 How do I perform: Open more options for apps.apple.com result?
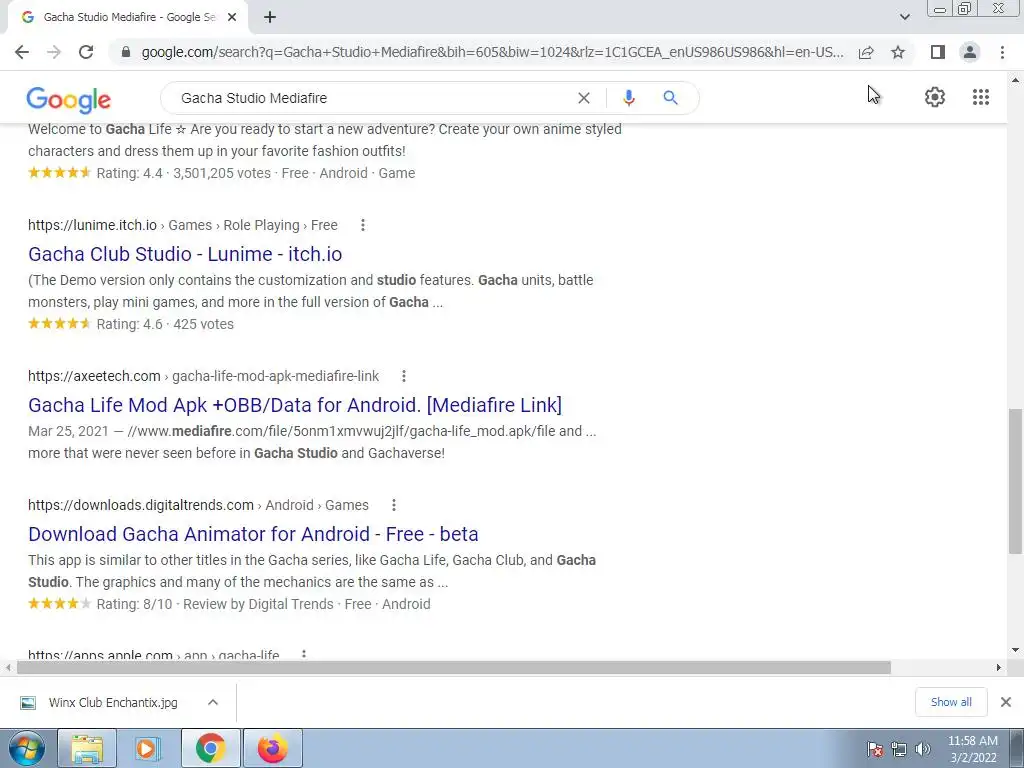[304, 654]
